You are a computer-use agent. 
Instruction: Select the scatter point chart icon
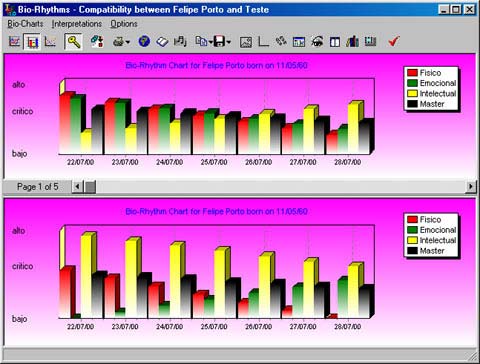click(x=50, y=42)
